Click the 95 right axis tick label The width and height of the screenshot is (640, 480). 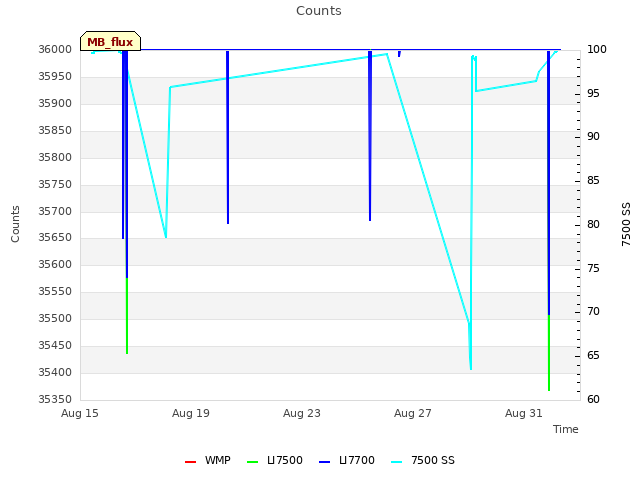point(593,93)
